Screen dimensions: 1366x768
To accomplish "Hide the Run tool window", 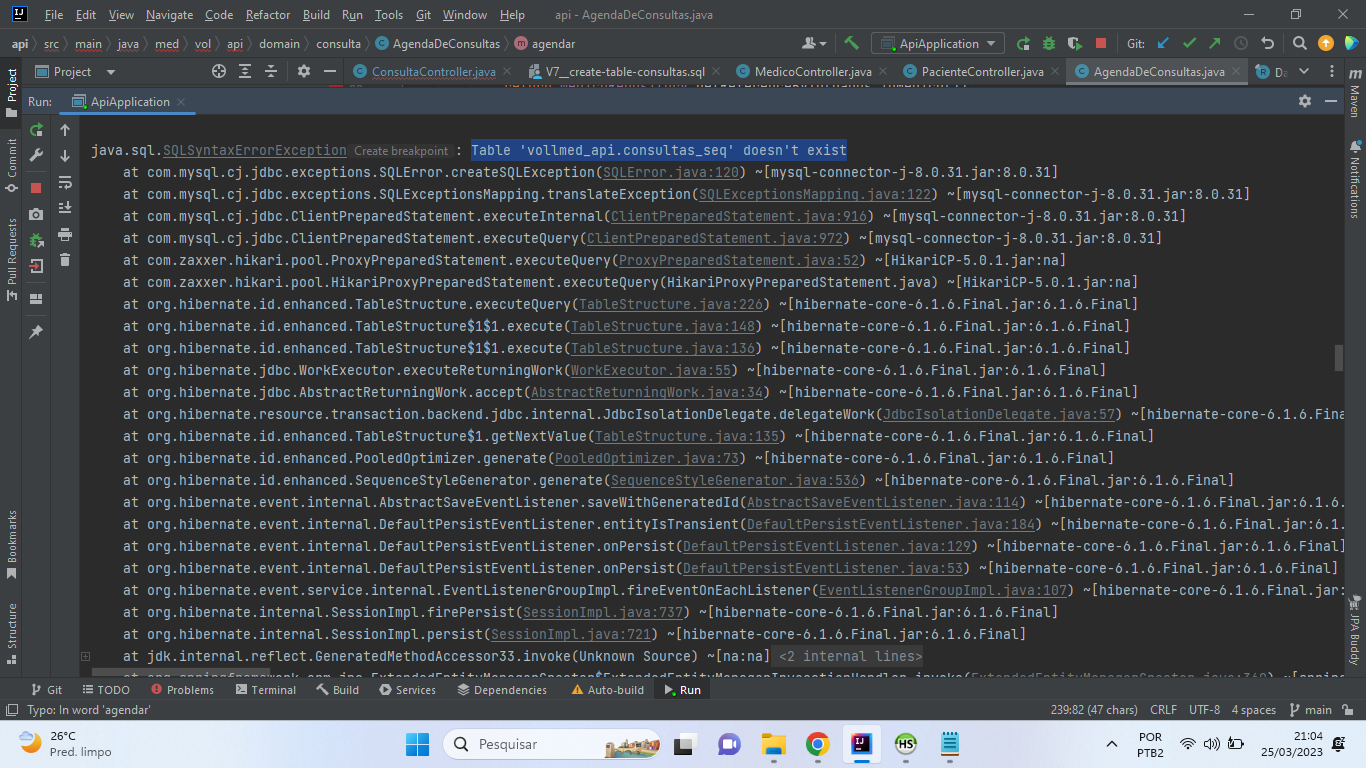I will (x=1332, y=101).
